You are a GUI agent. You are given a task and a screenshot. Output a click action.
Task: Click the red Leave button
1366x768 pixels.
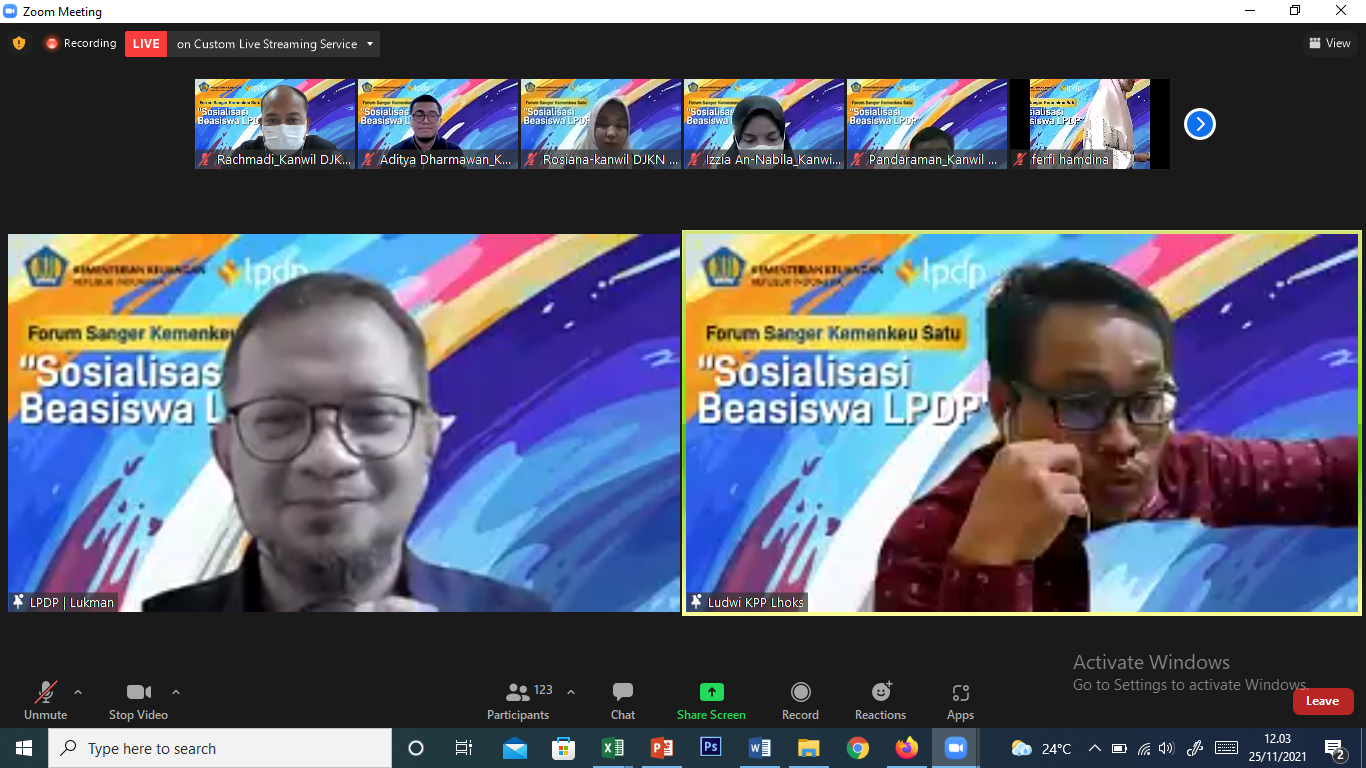click(1322, 701)
